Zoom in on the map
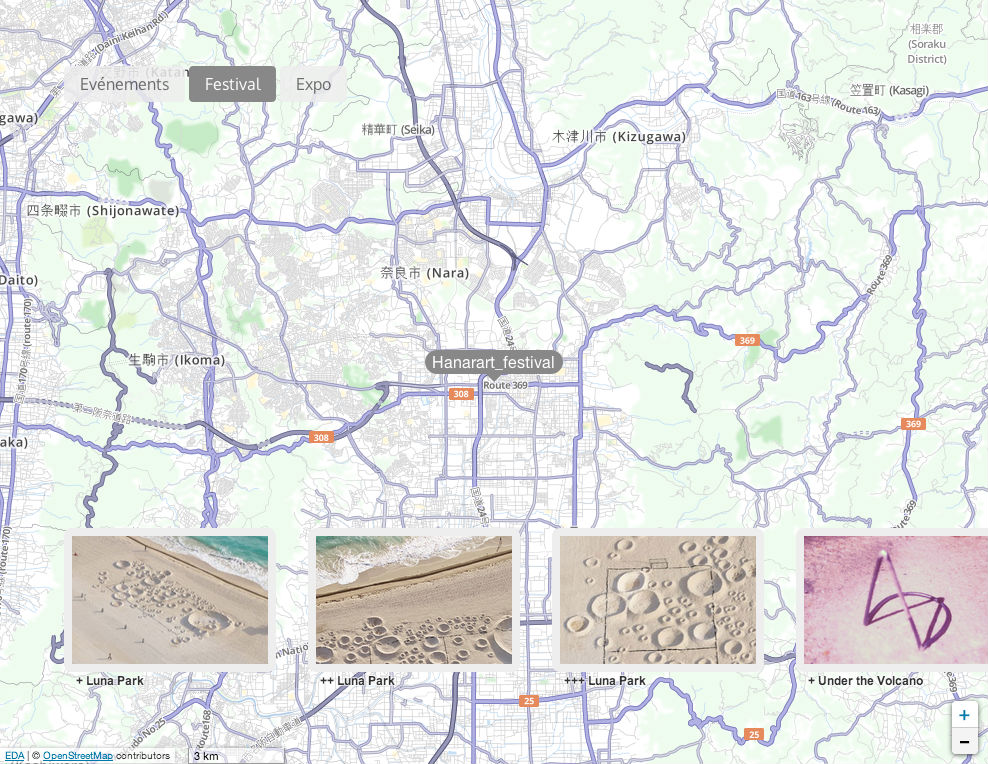The image size is (988, 764). (x=964, y=715)
